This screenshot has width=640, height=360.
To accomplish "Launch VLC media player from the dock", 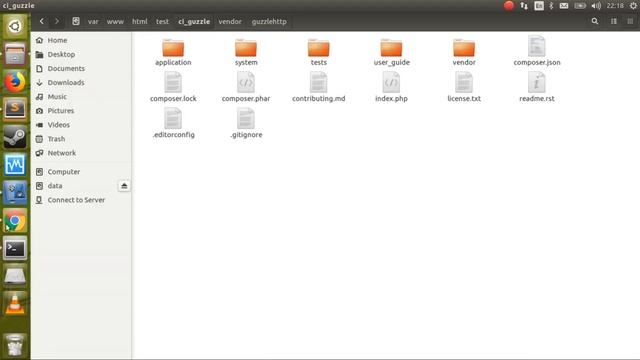I will [15, 304].
